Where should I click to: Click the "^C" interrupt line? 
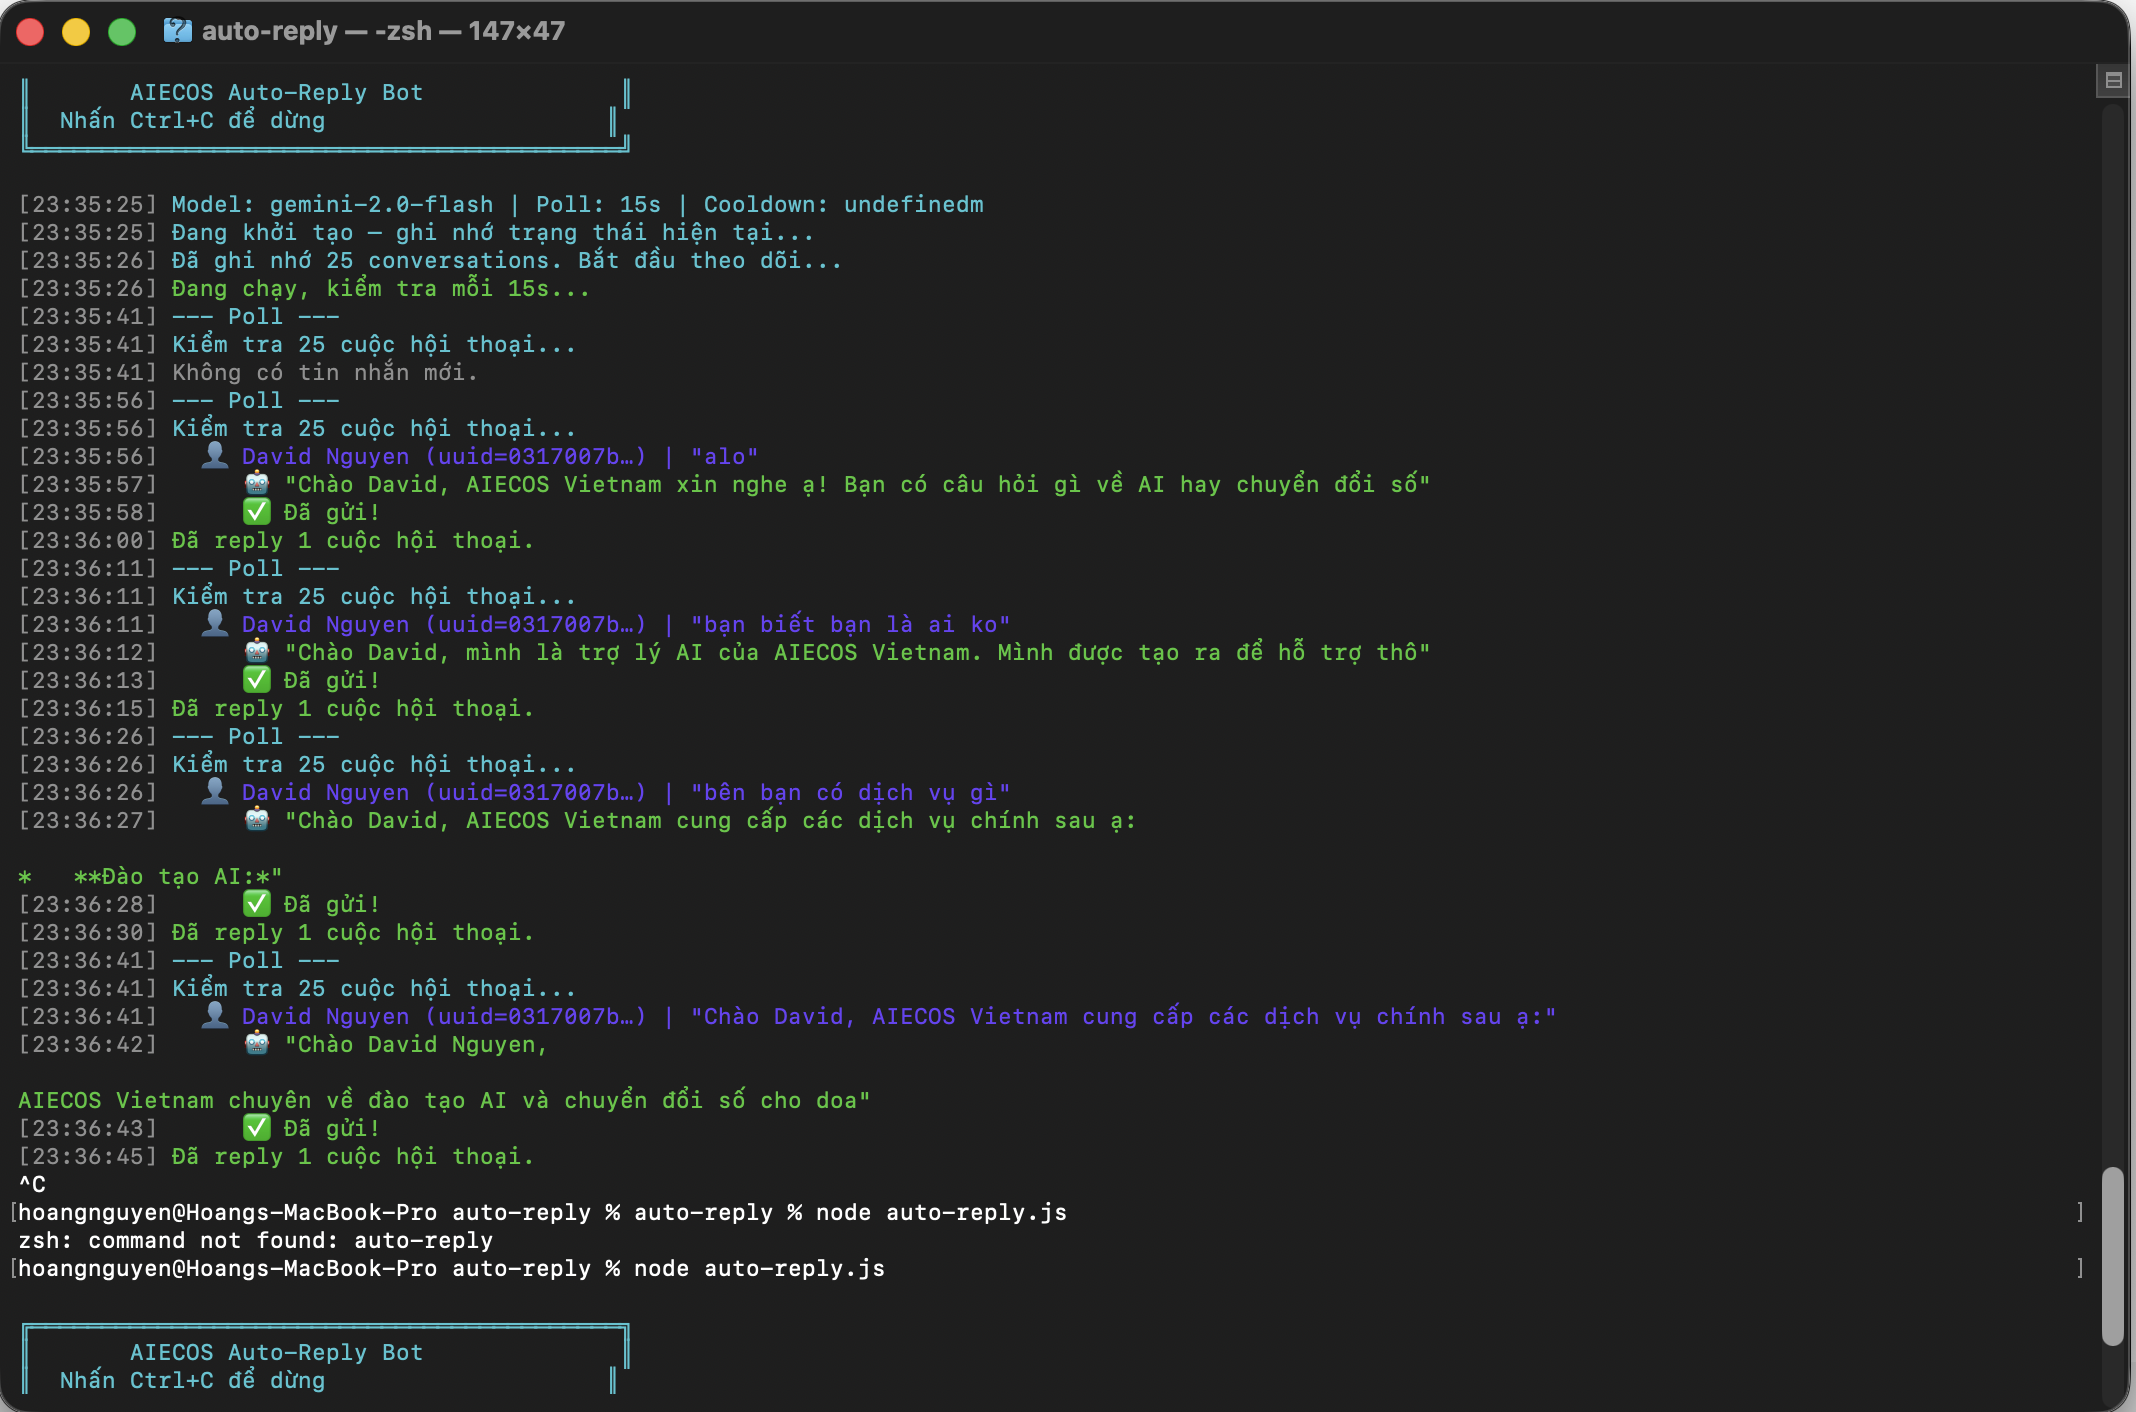(x=32, y=1184)
